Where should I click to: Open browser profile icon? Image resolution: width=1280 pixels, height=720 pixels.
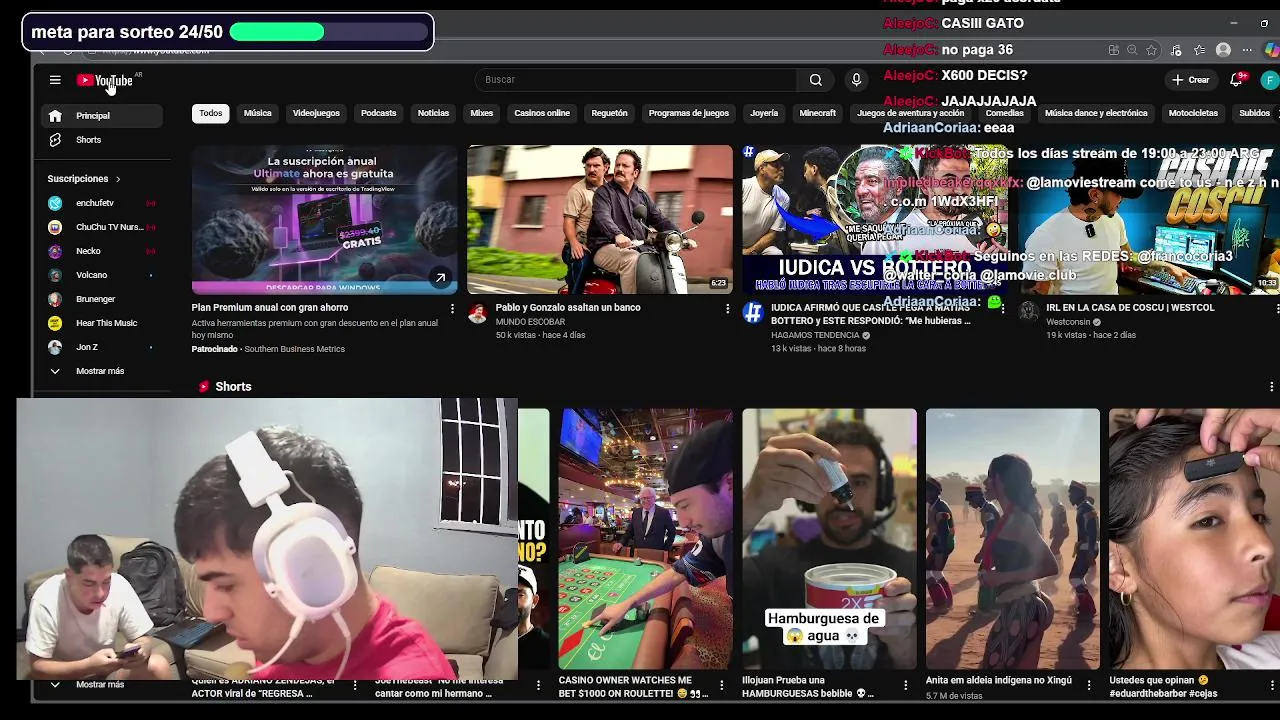click(1223, 50)
